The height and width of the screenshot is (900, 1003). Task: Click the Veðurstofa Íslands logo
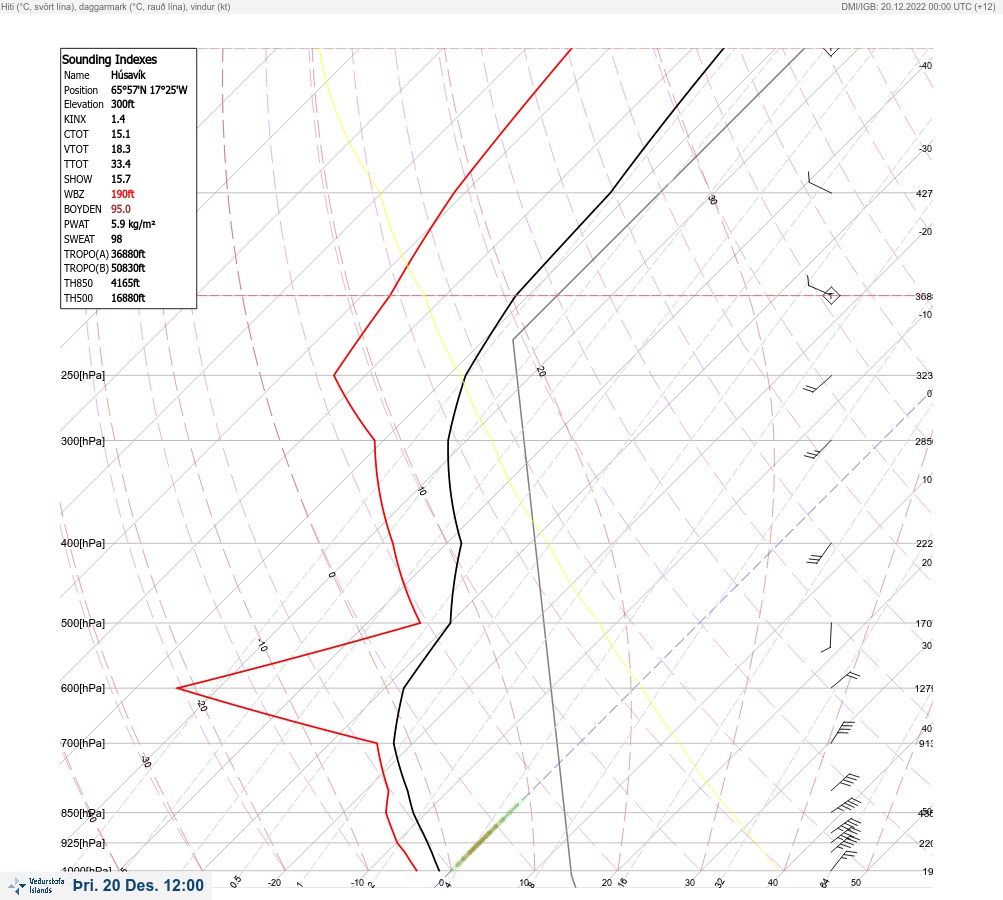pos(36,886)
